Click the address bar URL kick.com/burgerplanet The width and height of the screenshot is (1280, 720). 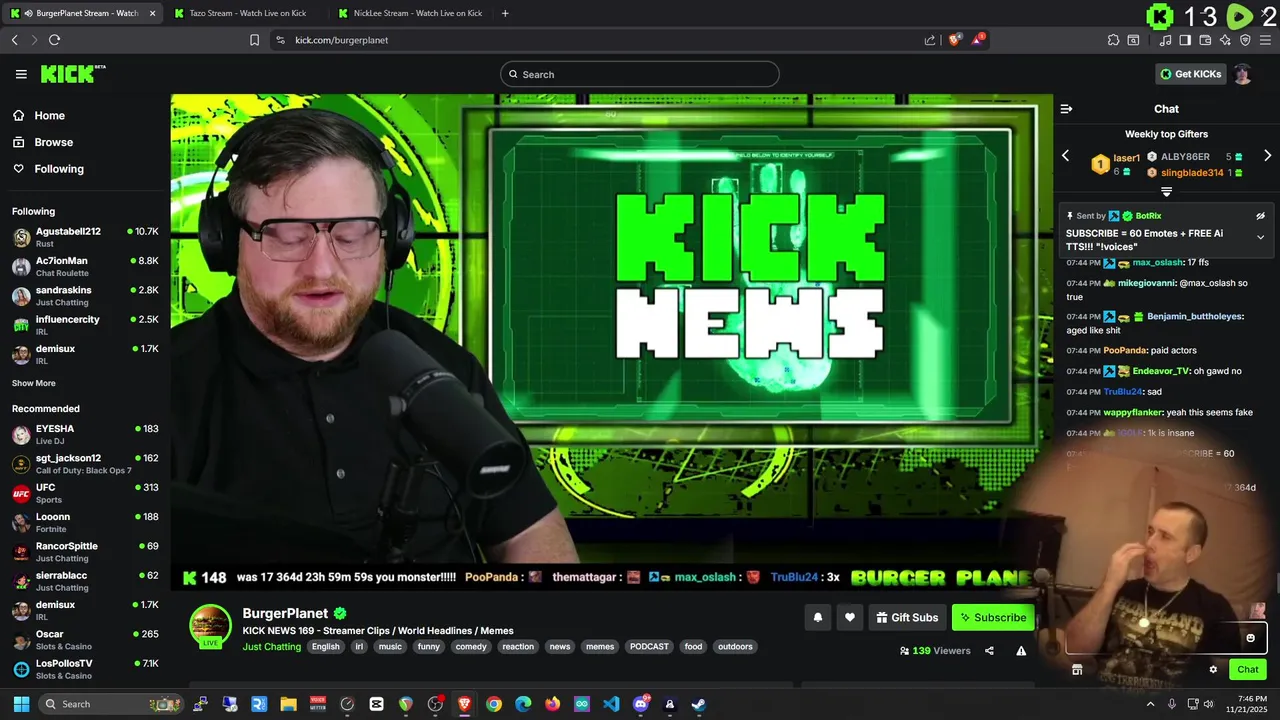pyautogui.click(x=342, y=40)
